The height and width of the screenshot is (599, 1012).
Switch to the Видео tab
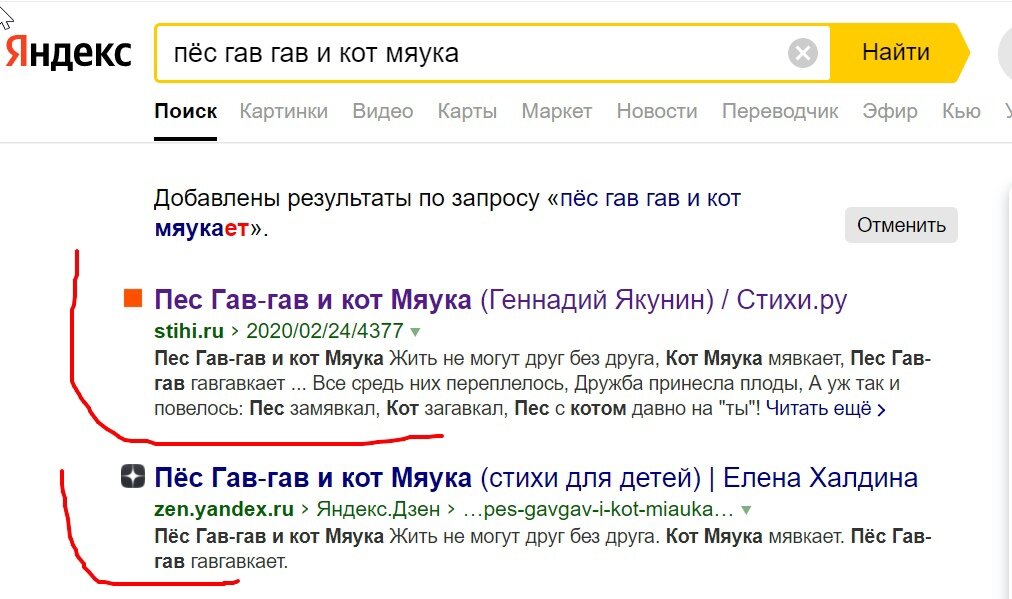[382, 112]
